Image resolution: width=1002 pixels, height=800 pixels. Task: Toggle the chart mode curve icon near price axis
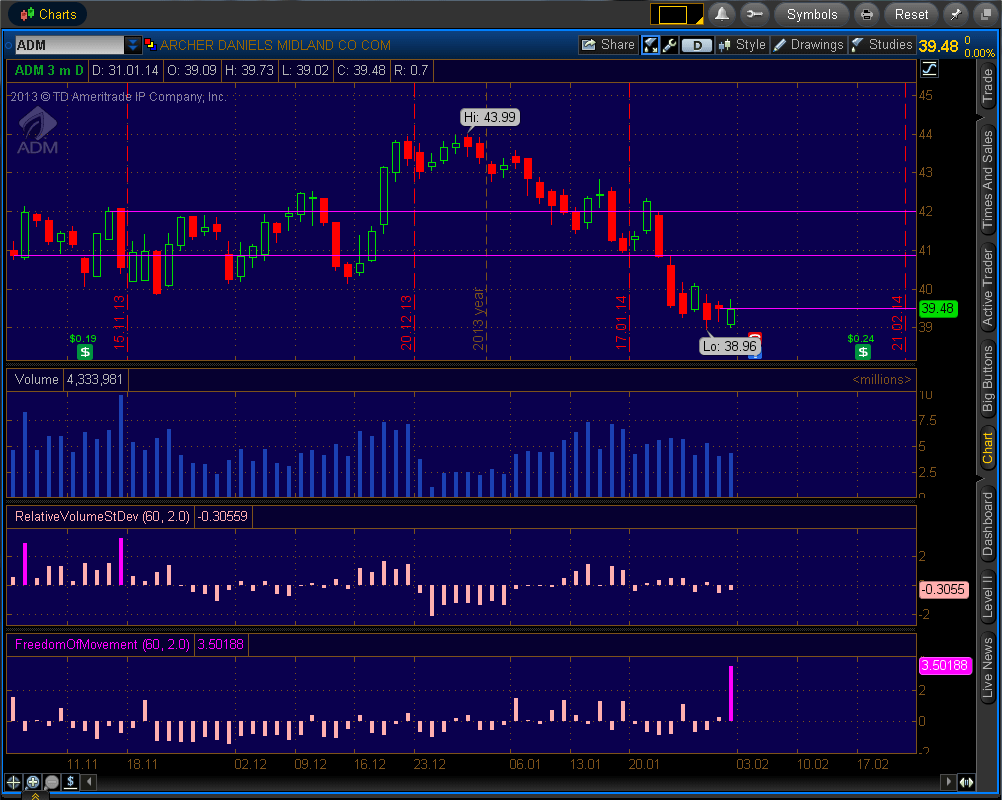[930, 69]
